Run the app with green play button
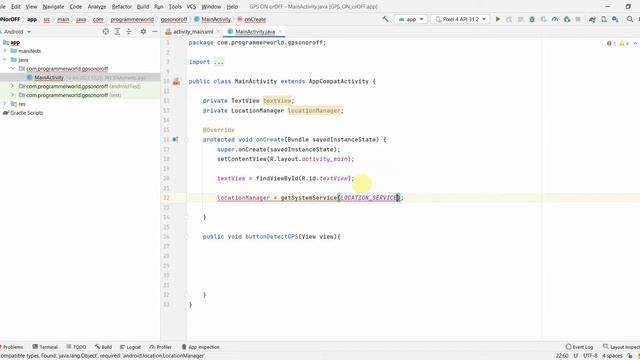This screenshot has height=360, width=640. [x=498, y=19]
